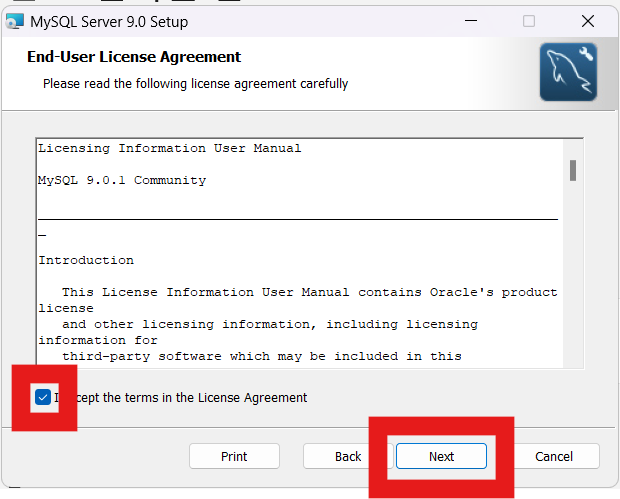This screenshot has width=620, height=499.
Task: Close the MySQL Server 9.0 Setup window
Action: [588, 21]
